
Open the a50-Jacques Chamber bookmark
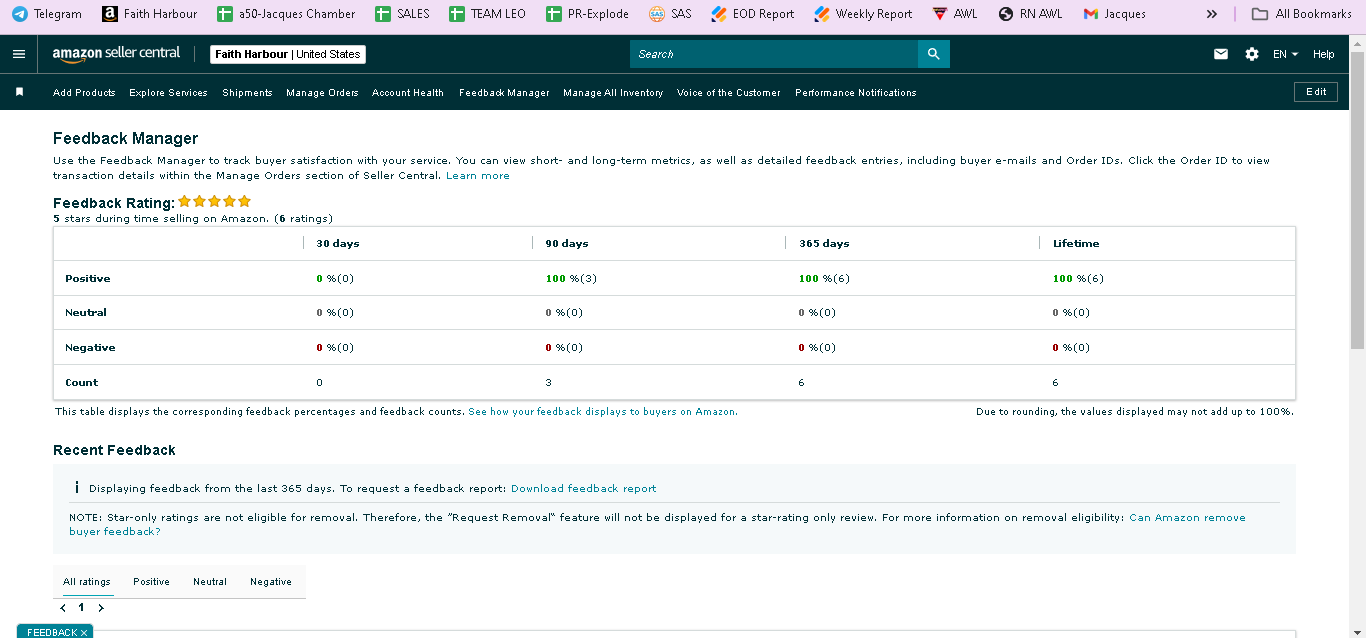[286, 14]
